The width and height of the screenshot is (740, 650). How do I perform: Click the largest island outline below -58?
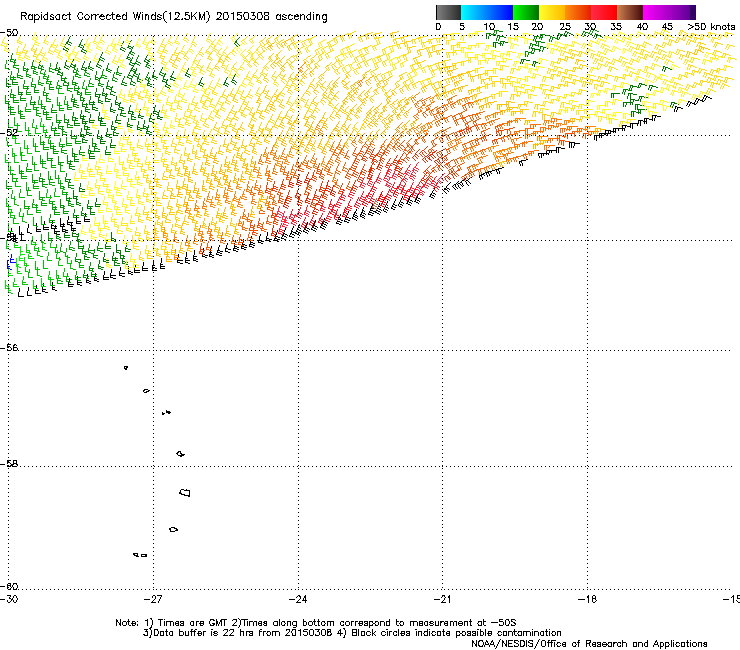pos(185,493)
